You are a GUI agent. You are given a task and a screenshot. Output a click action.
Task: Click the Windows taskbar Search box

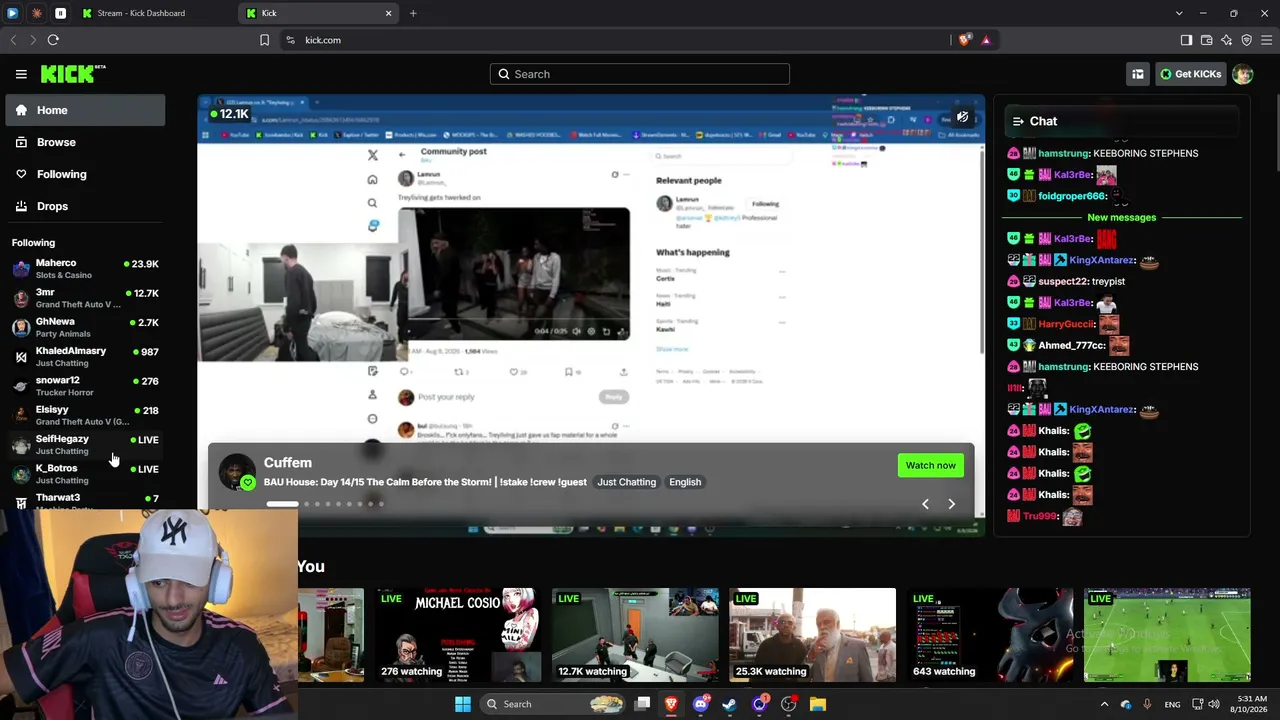pos(555,704)
